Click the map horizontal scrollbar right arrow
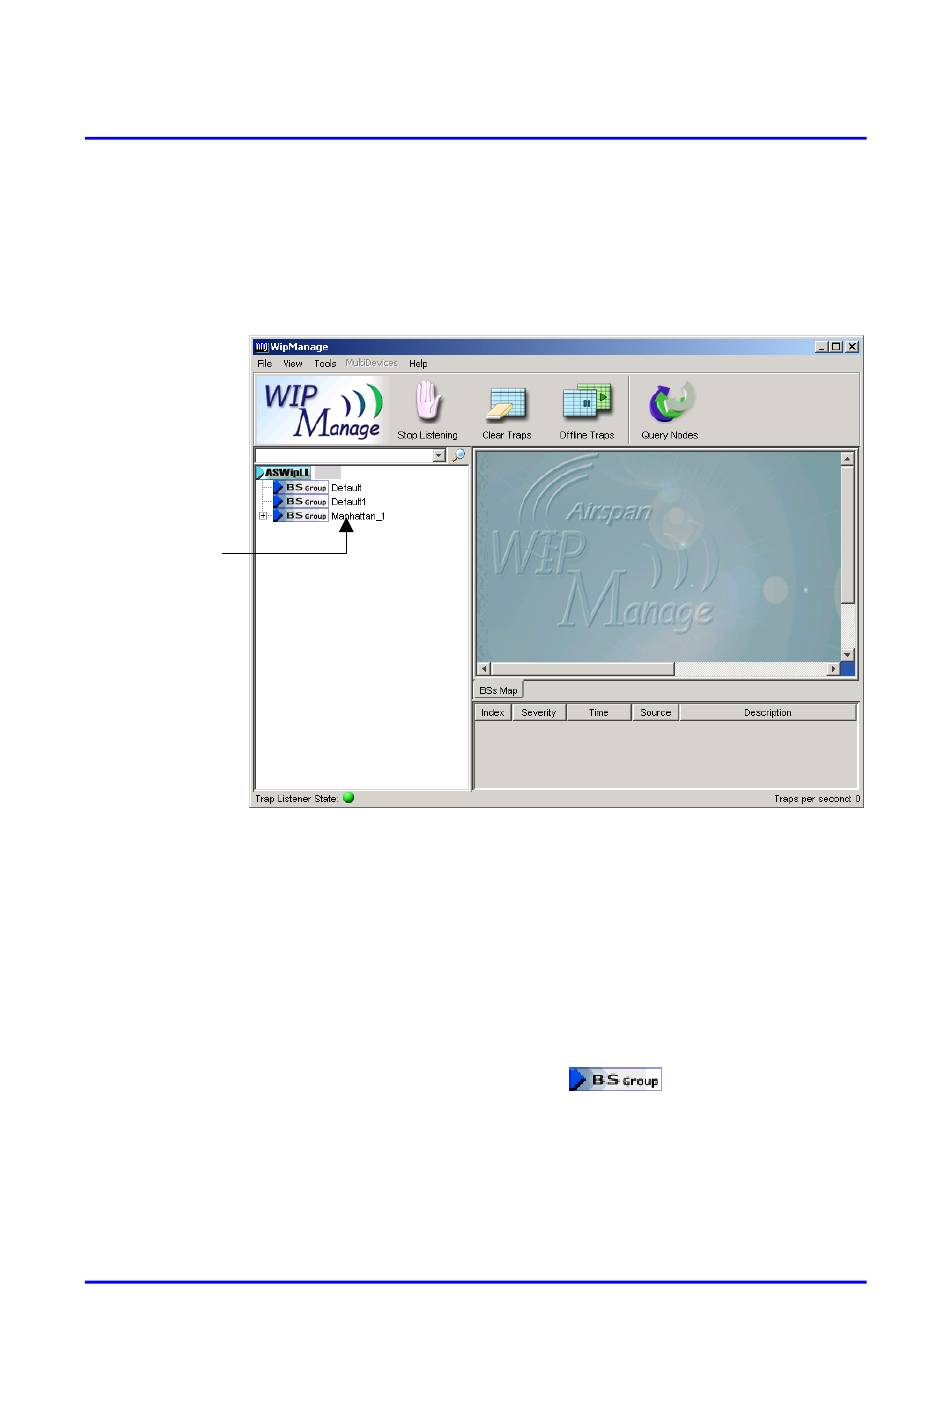 (833, 669)
